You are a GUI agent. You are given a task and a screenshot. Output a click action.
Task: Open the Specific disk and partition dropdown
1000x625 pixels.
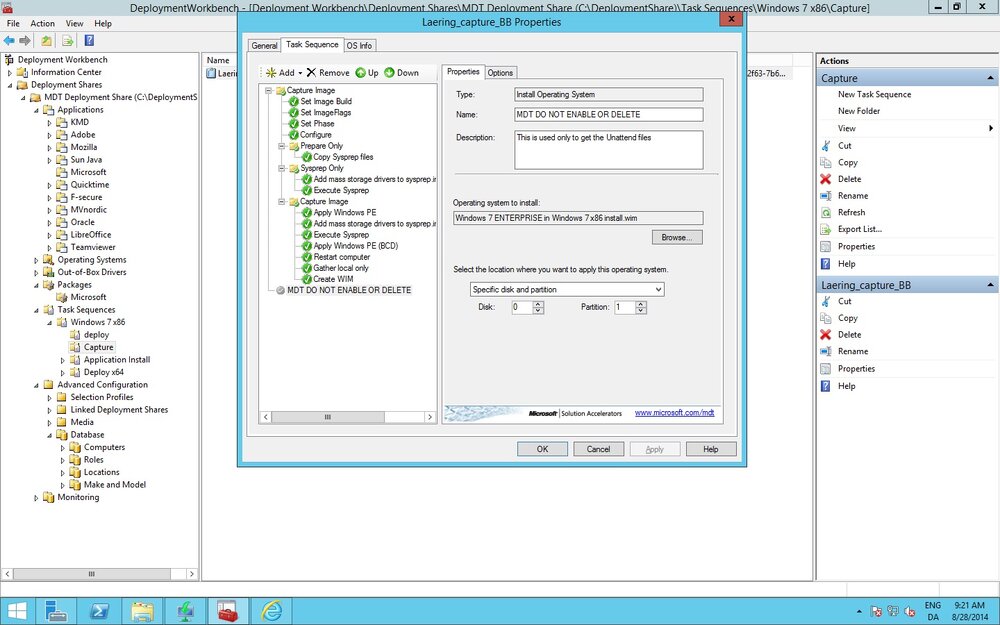(x=658, y=290)
